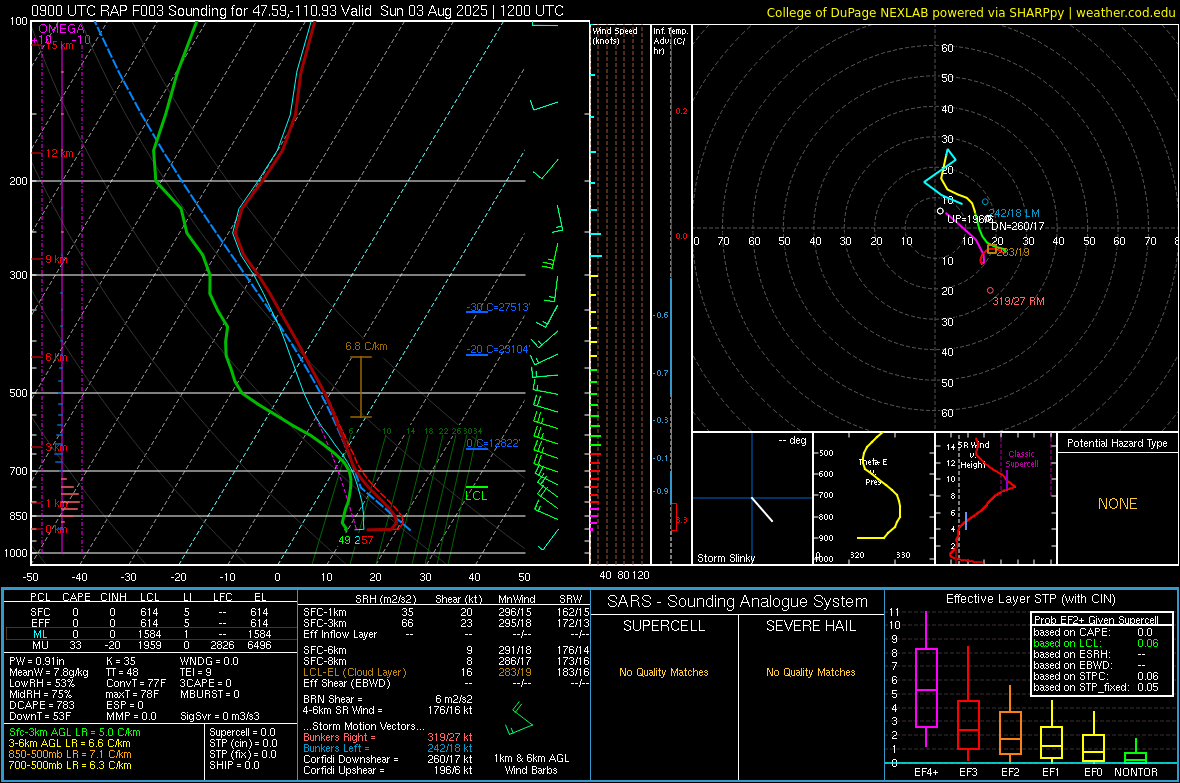Click the 12 km height marker label
Viewport: 1180px width, 783px height.
click(60, 153)
